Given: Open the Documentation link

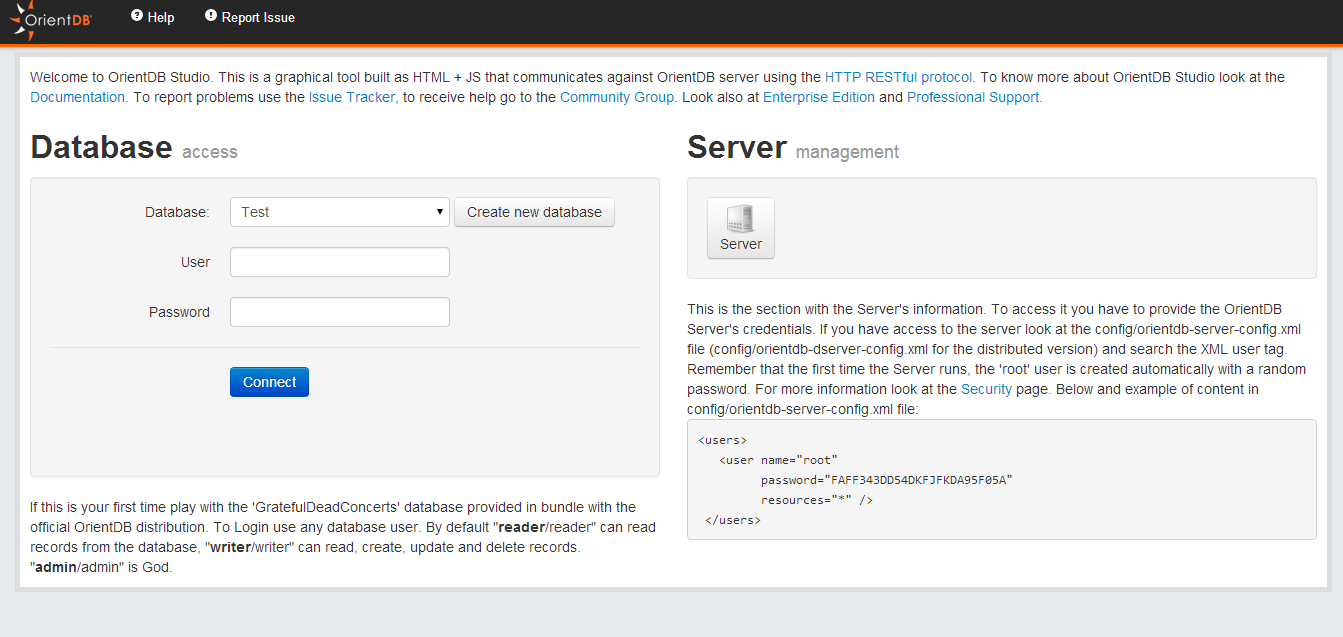Looking at the screenshot, I should [78, 97].
